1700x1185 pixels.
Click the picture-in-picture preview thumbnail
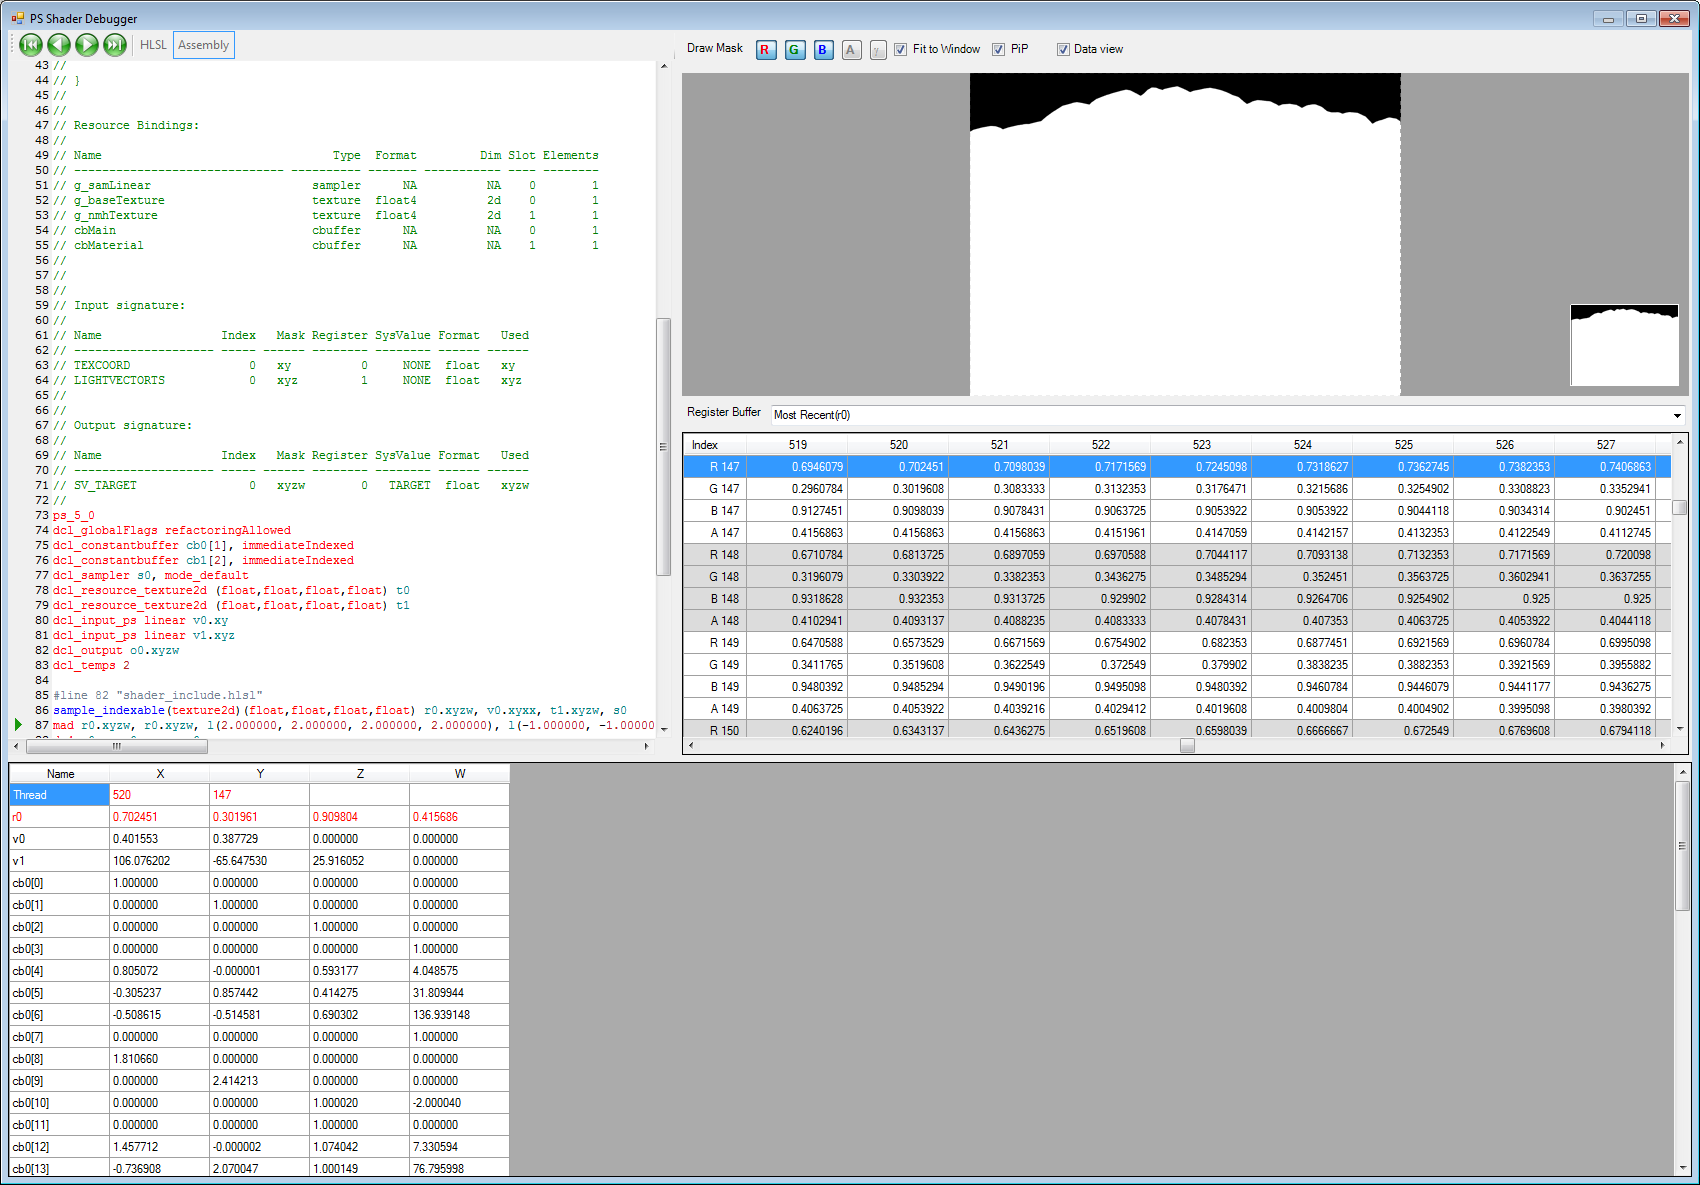1624,345
